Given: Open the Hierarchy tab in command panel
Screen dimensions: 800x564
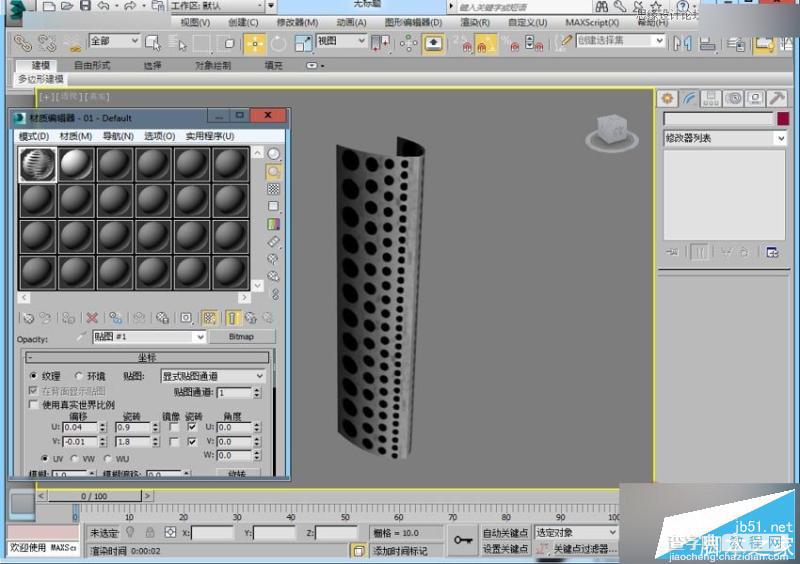Looking at the screenshot, I should (711, 99).
